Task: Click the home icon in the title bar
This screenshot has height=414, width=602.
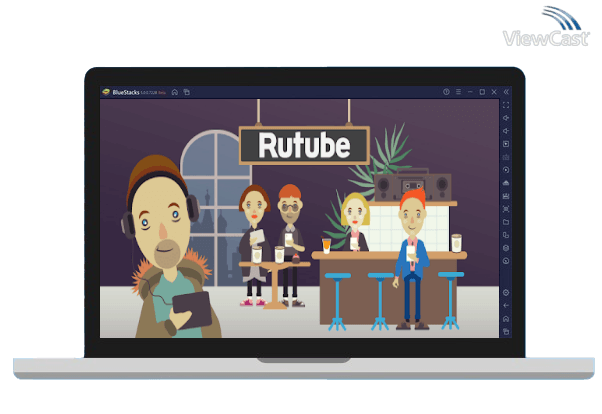Action: click(175, 92)
